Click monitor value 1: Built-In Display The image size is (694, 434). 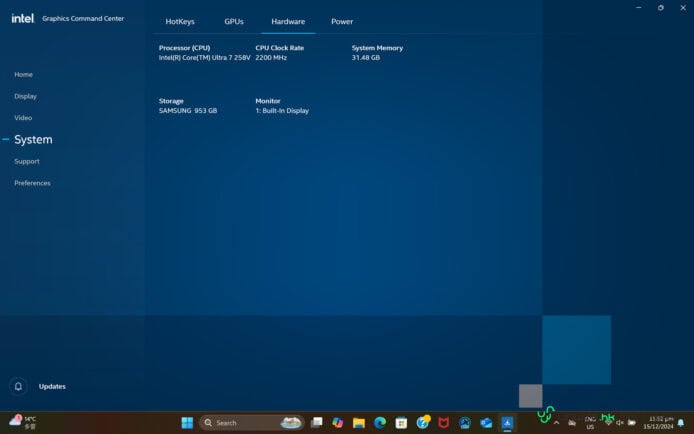(x=282, y=111)
